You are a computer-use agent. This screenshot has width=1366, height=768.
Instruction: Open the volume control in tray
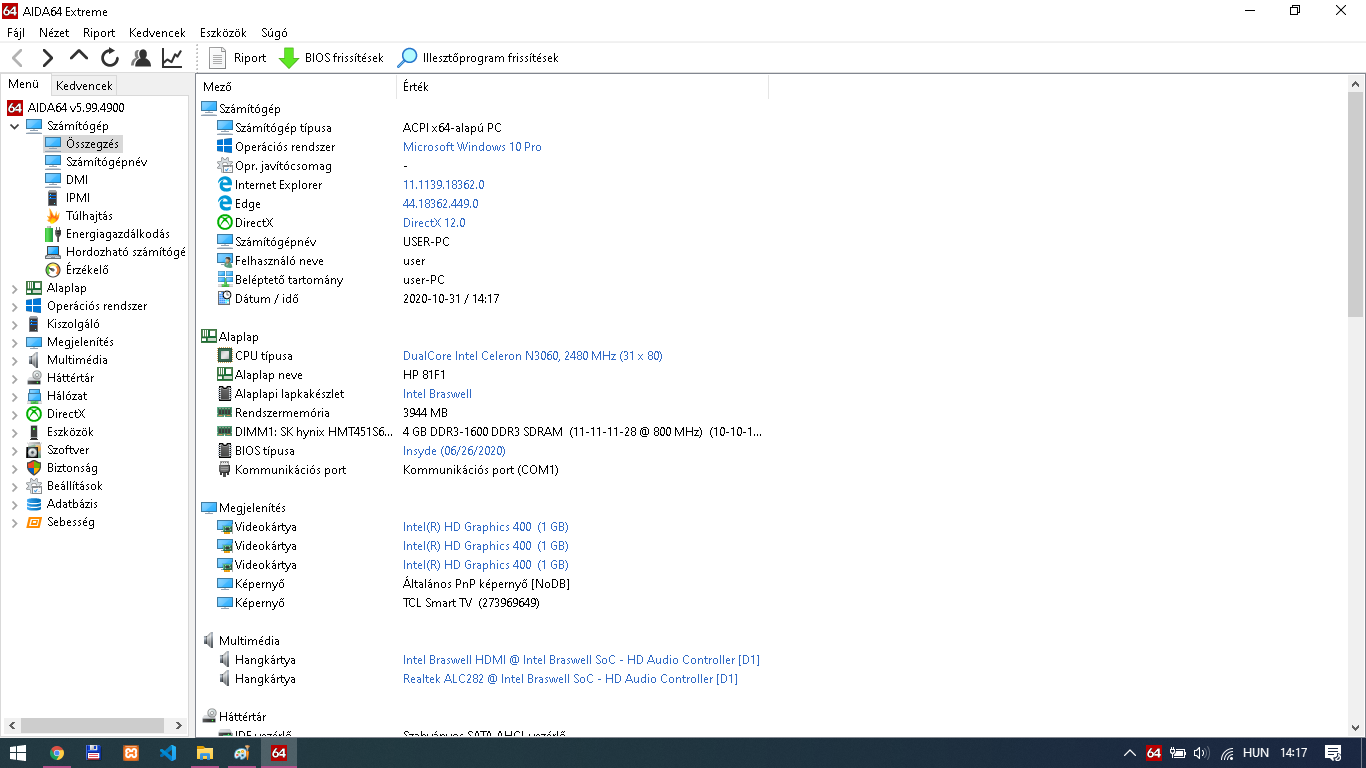tap(1202, 753)
